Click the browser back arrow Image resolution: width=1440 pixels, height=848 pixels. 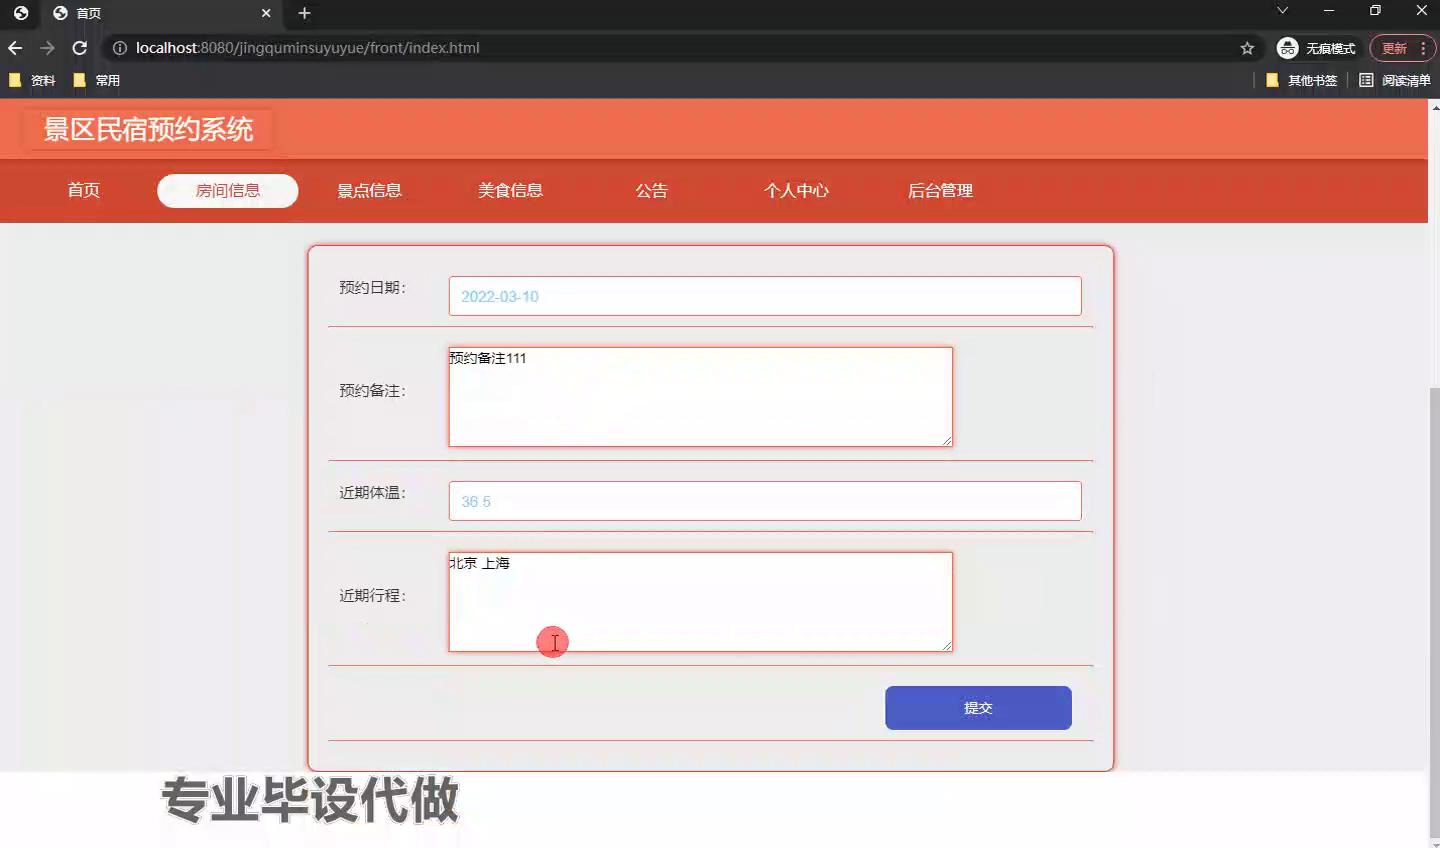[x=15, y=48]
